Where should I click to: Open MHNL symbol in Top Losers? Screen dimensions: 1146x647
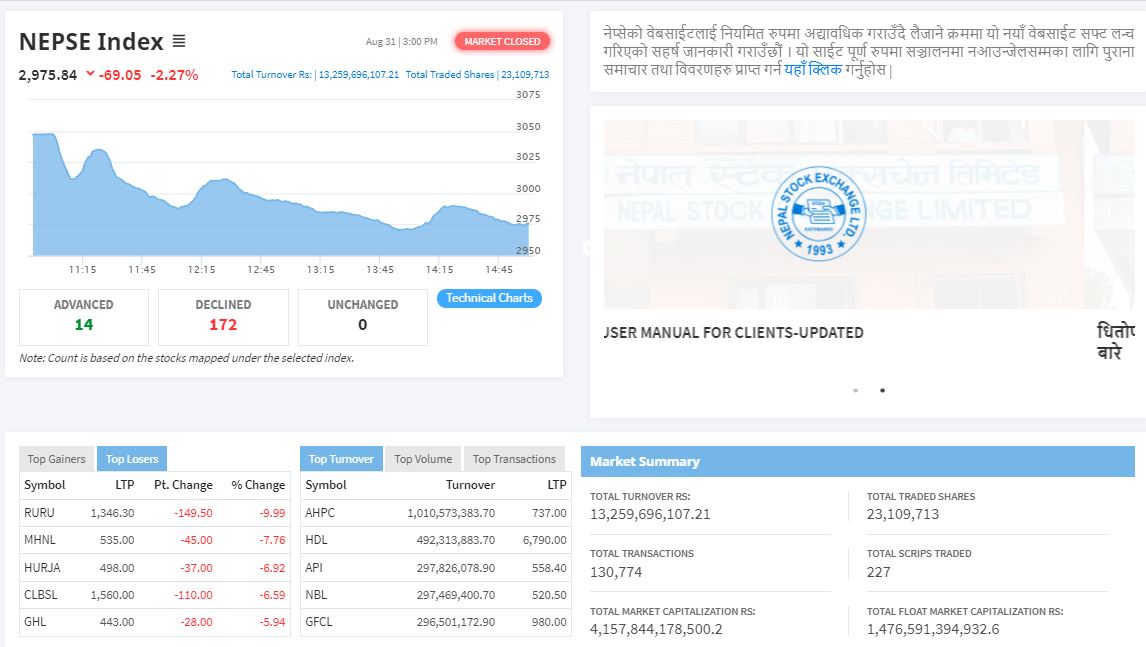coord(39,540)
